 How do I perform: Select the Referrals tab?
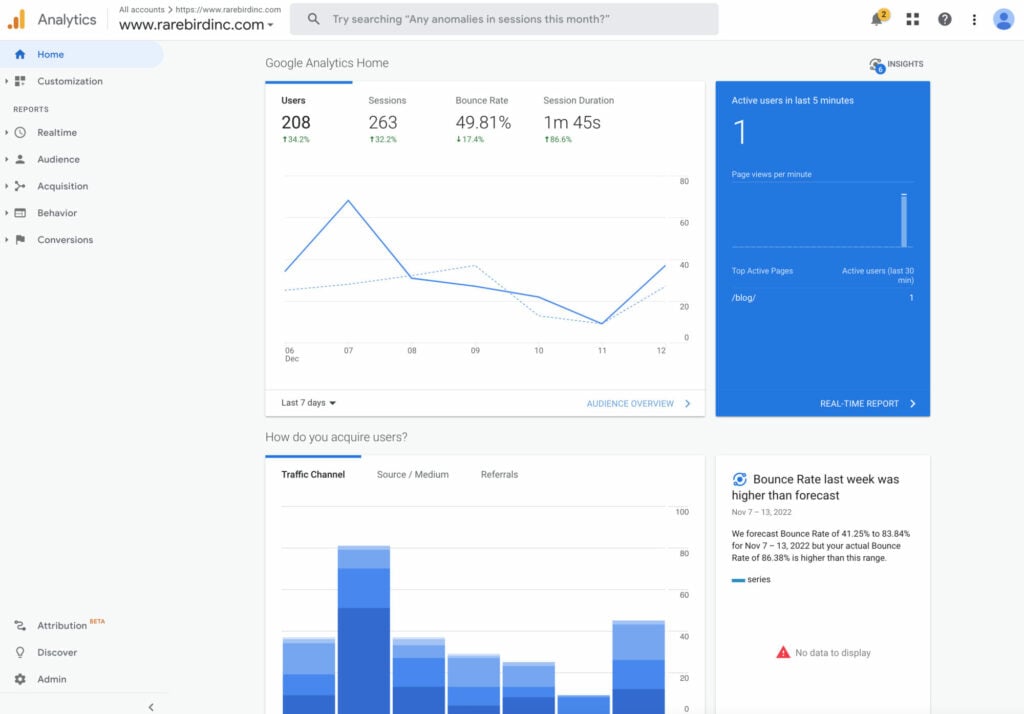[499, 474]
